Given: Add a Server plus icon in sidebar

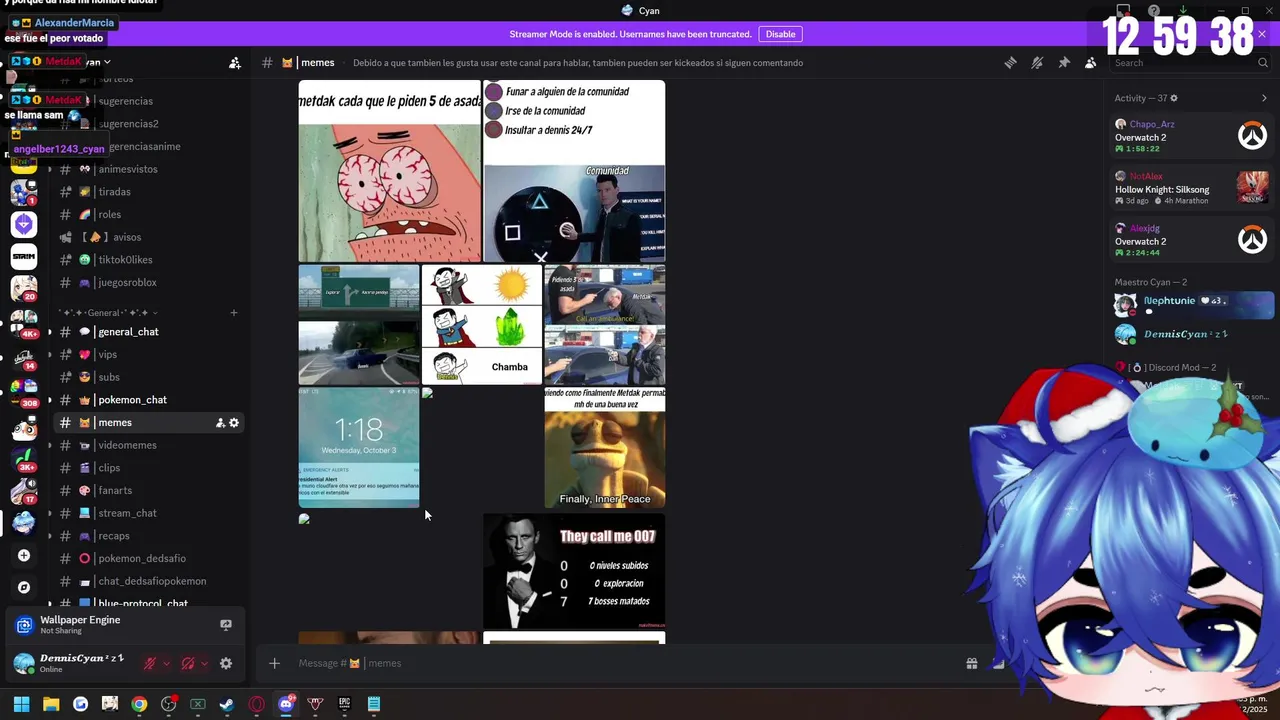Looking at the screenshot, I should click(24, 555).
